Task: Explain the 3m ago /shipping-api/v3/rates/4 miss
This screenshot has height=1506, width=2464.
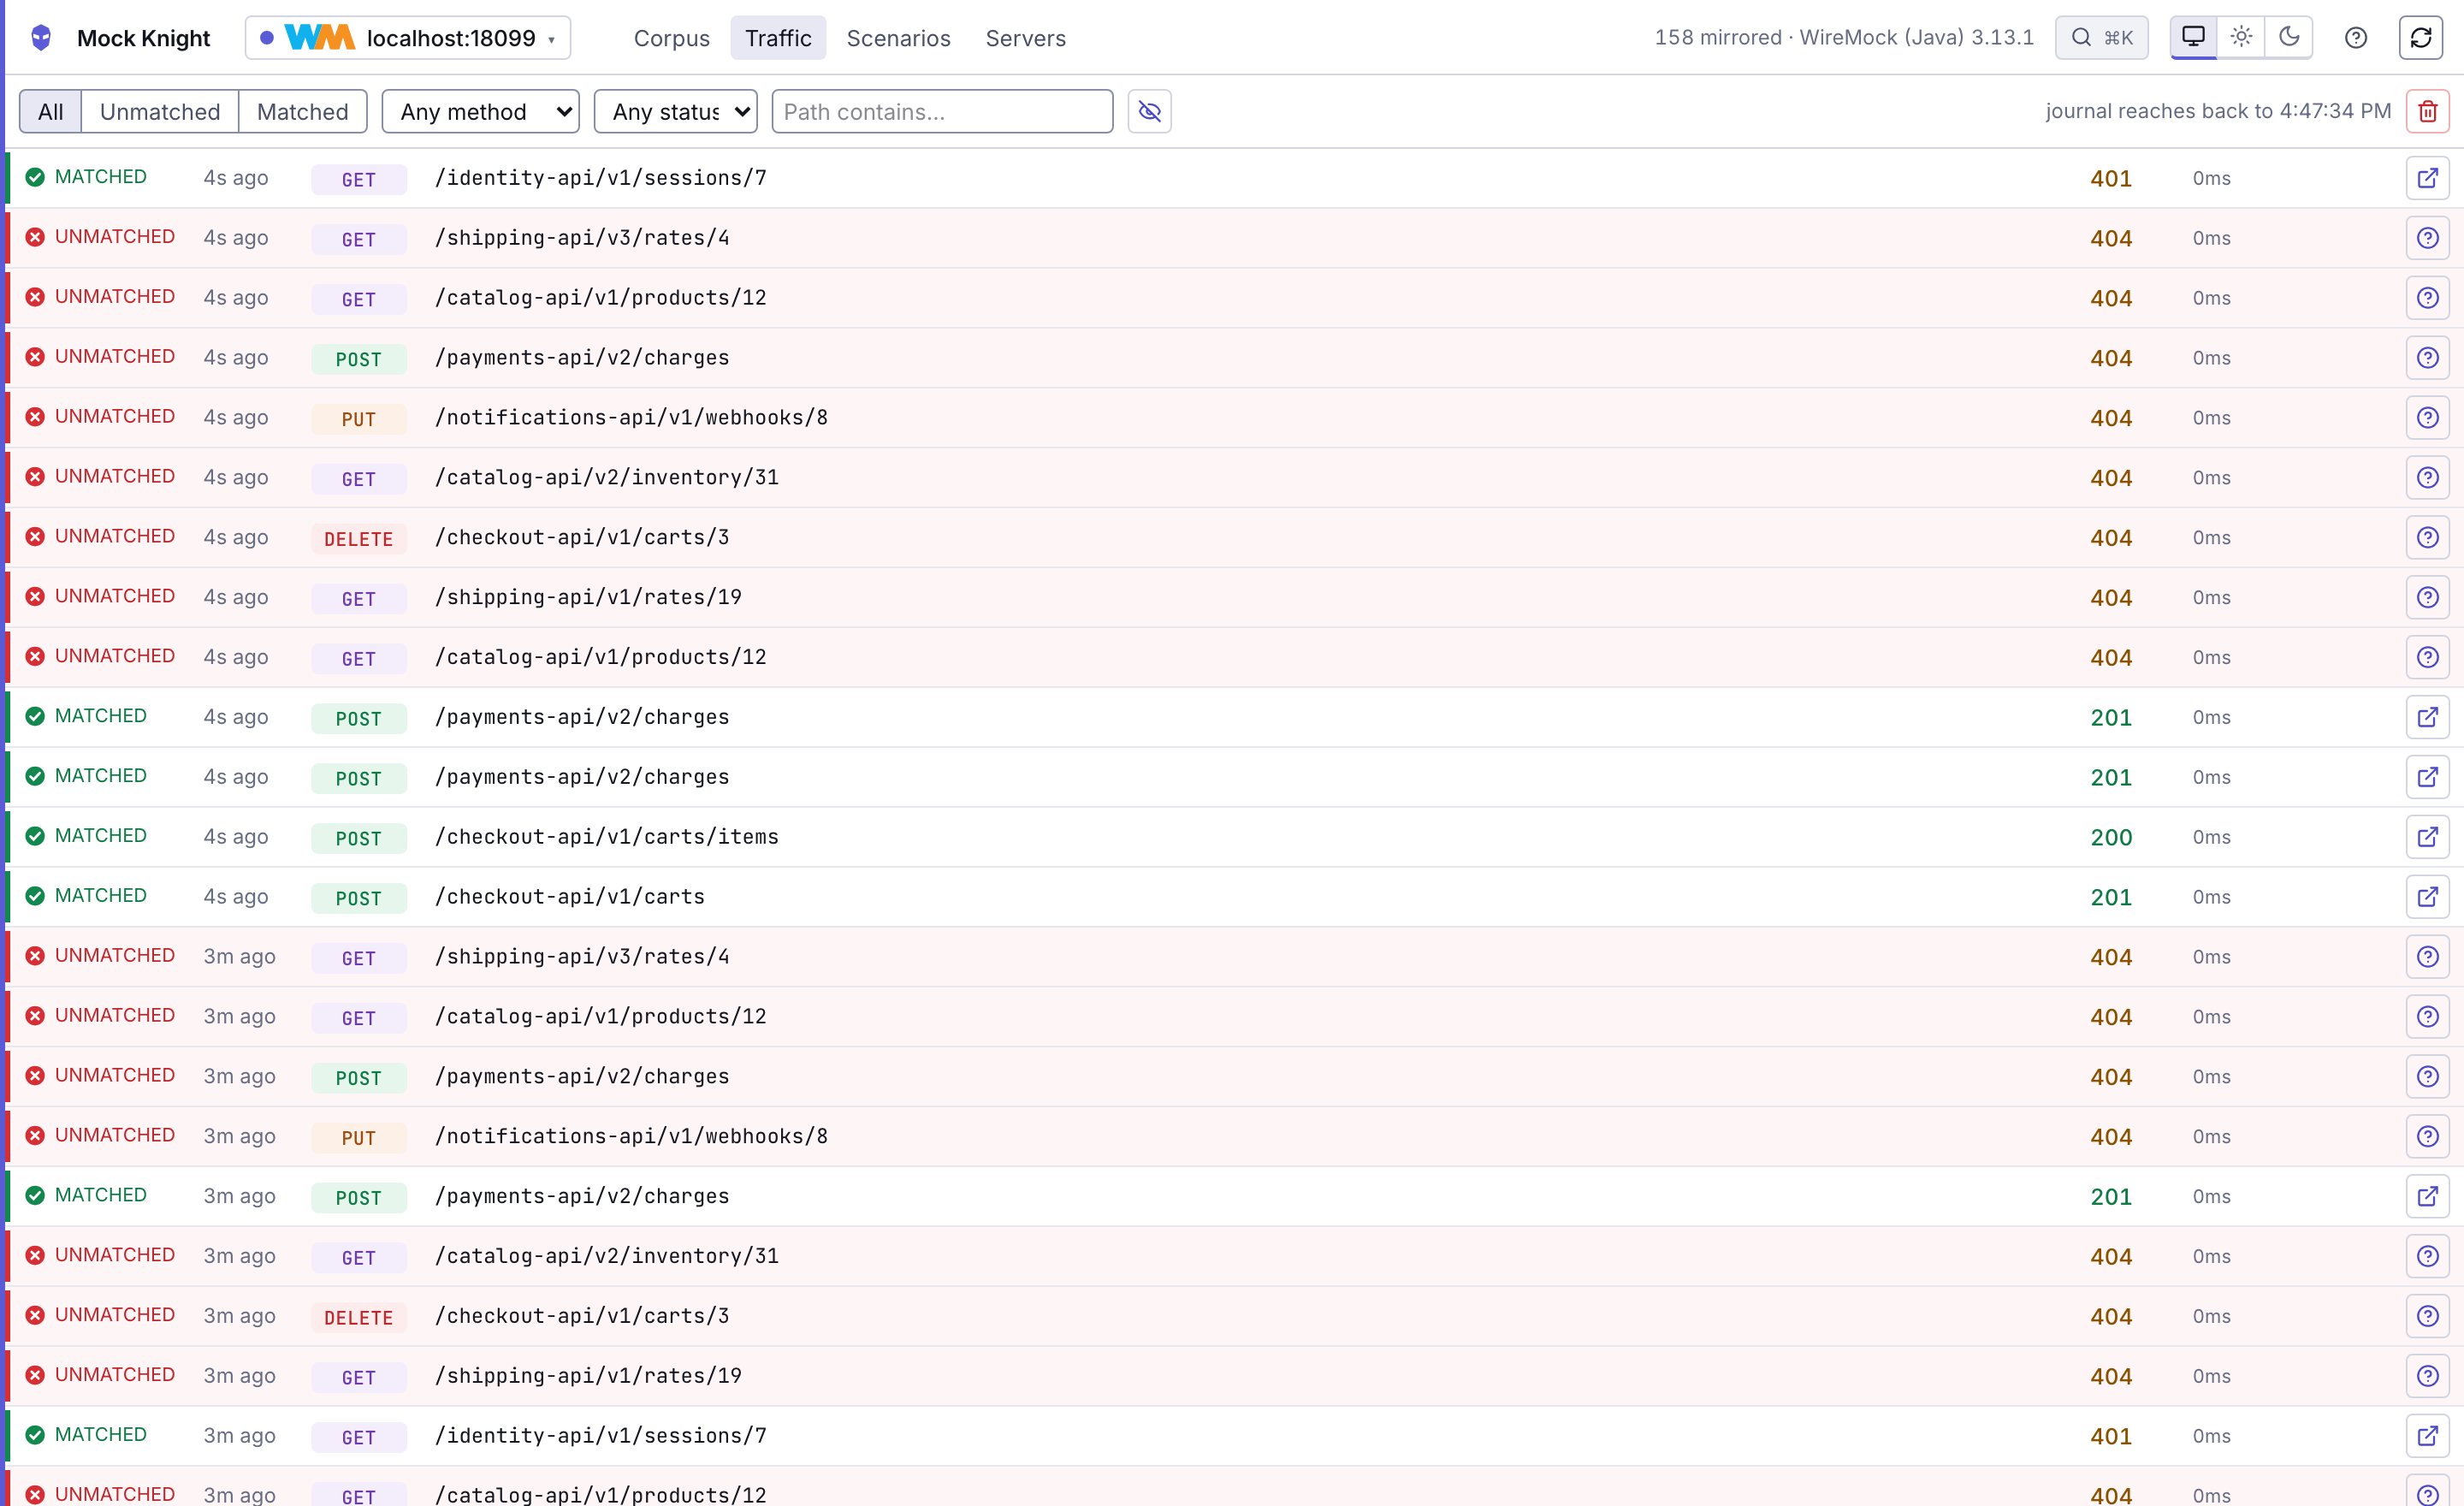Action: (x=2428, y=957)
